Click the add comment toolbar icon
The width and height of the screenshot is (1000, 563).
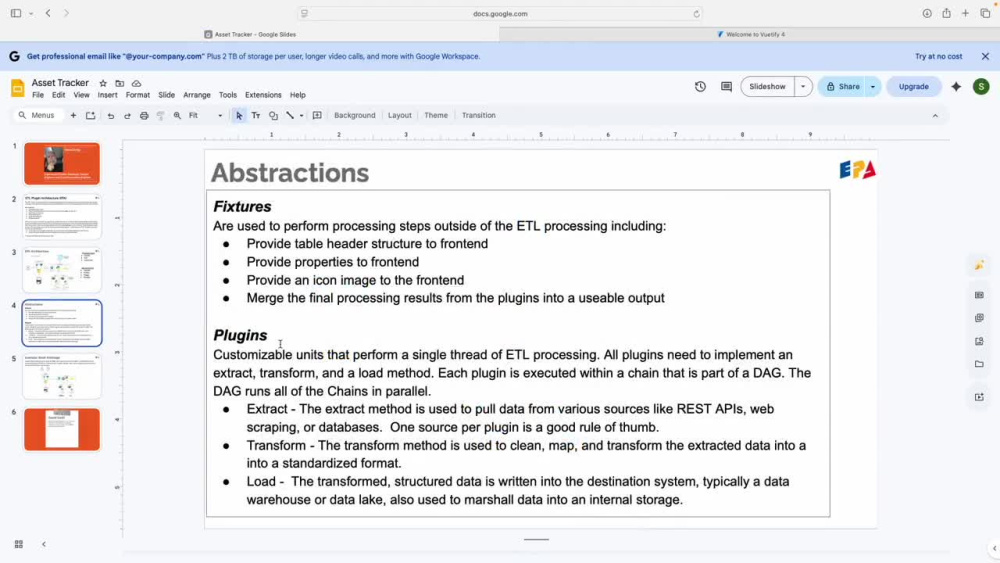click(317, 115)
